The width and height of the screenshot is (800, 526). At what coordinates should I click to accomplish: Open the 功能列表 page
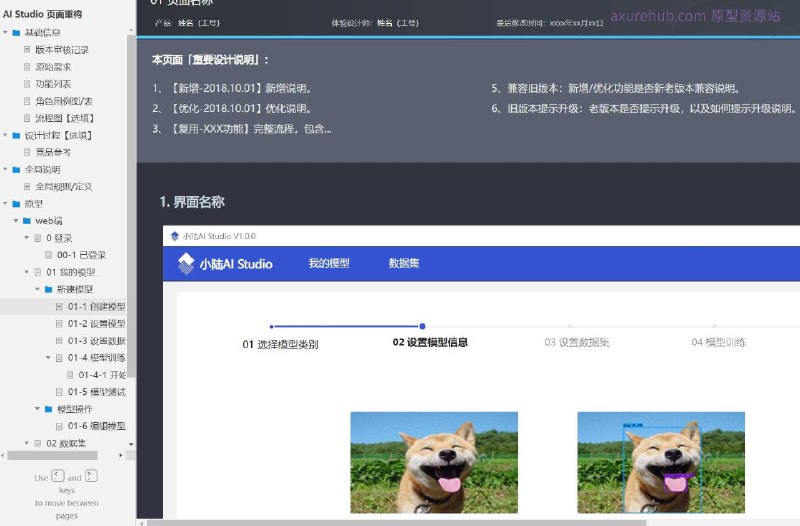[x=53, y=84]
